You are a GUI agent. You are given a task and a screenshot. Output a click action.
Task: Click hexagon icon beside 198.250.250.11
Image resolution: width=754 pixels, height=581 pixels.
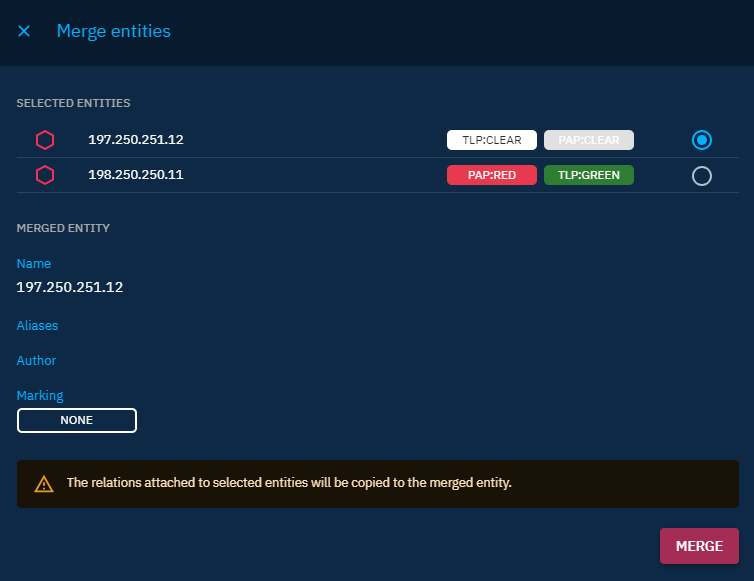click(x=45, y=175)
